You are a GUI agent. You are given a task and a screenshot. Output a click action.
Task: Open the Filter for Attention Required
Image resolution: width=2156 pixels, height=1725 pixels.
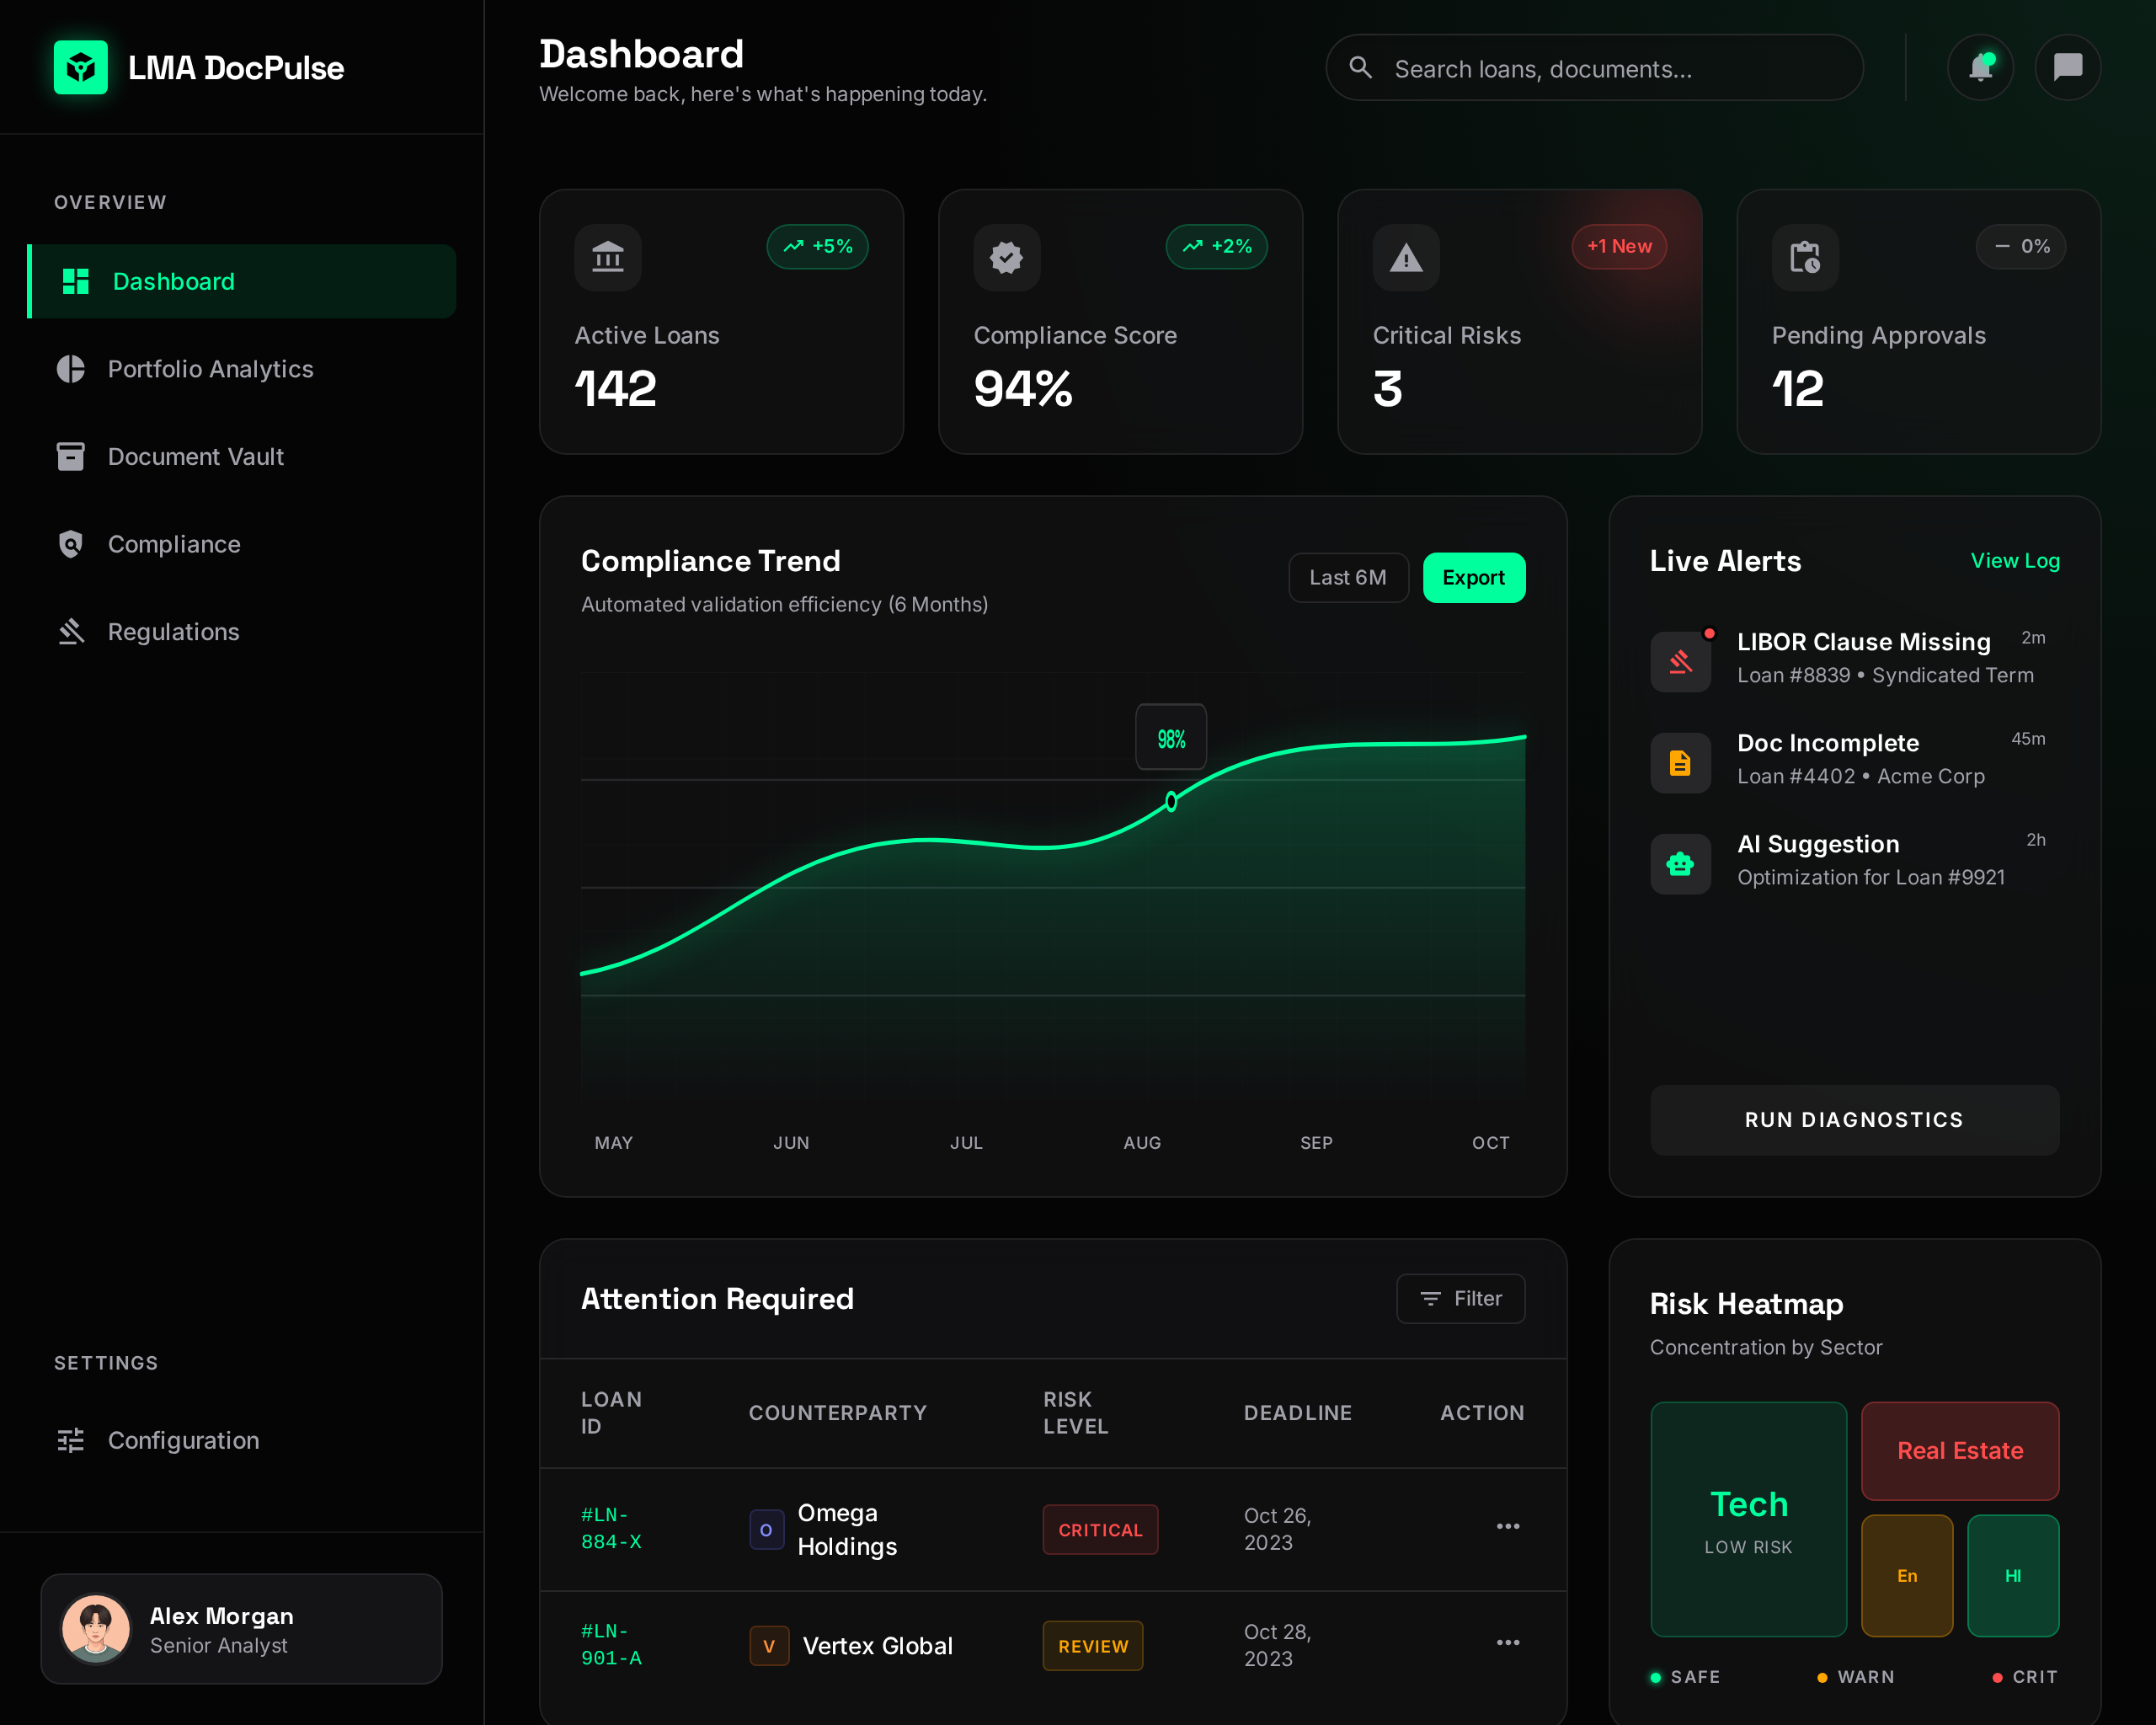pyautogui.click(x=1460, y=1298)
